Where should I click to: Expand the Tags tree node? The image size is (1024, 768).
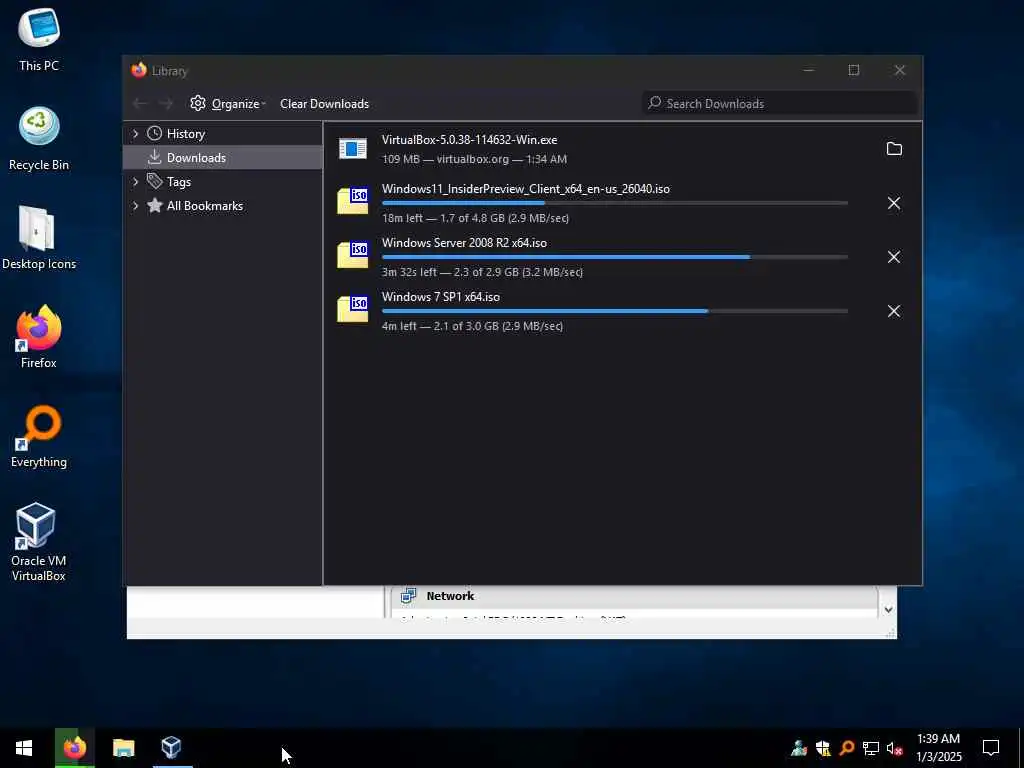(135, 181)
